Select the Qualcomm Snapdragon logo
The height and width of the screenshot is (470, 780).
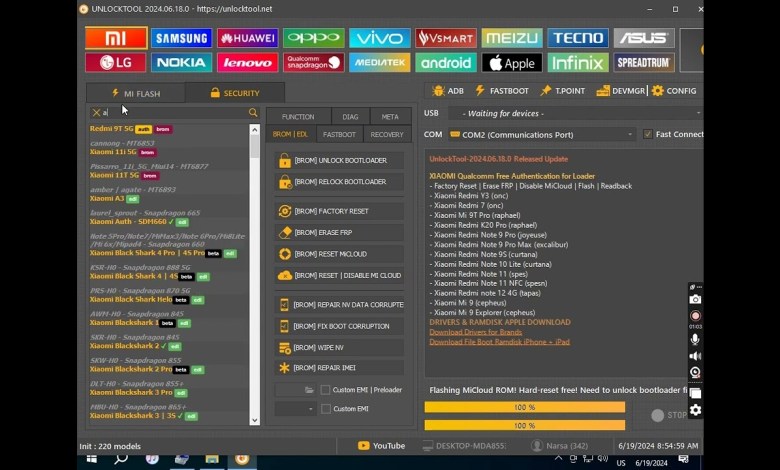coord(313,63)
